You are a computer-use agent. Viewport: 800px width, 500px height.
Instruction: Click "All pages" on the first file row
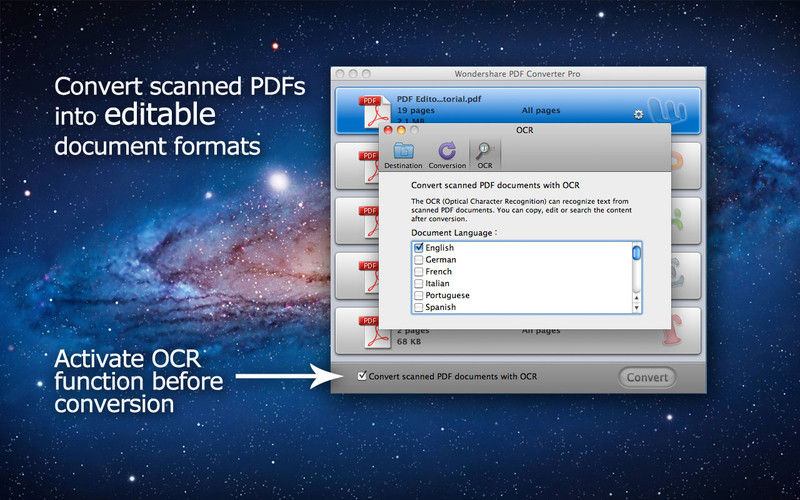[x=541, y=110]
